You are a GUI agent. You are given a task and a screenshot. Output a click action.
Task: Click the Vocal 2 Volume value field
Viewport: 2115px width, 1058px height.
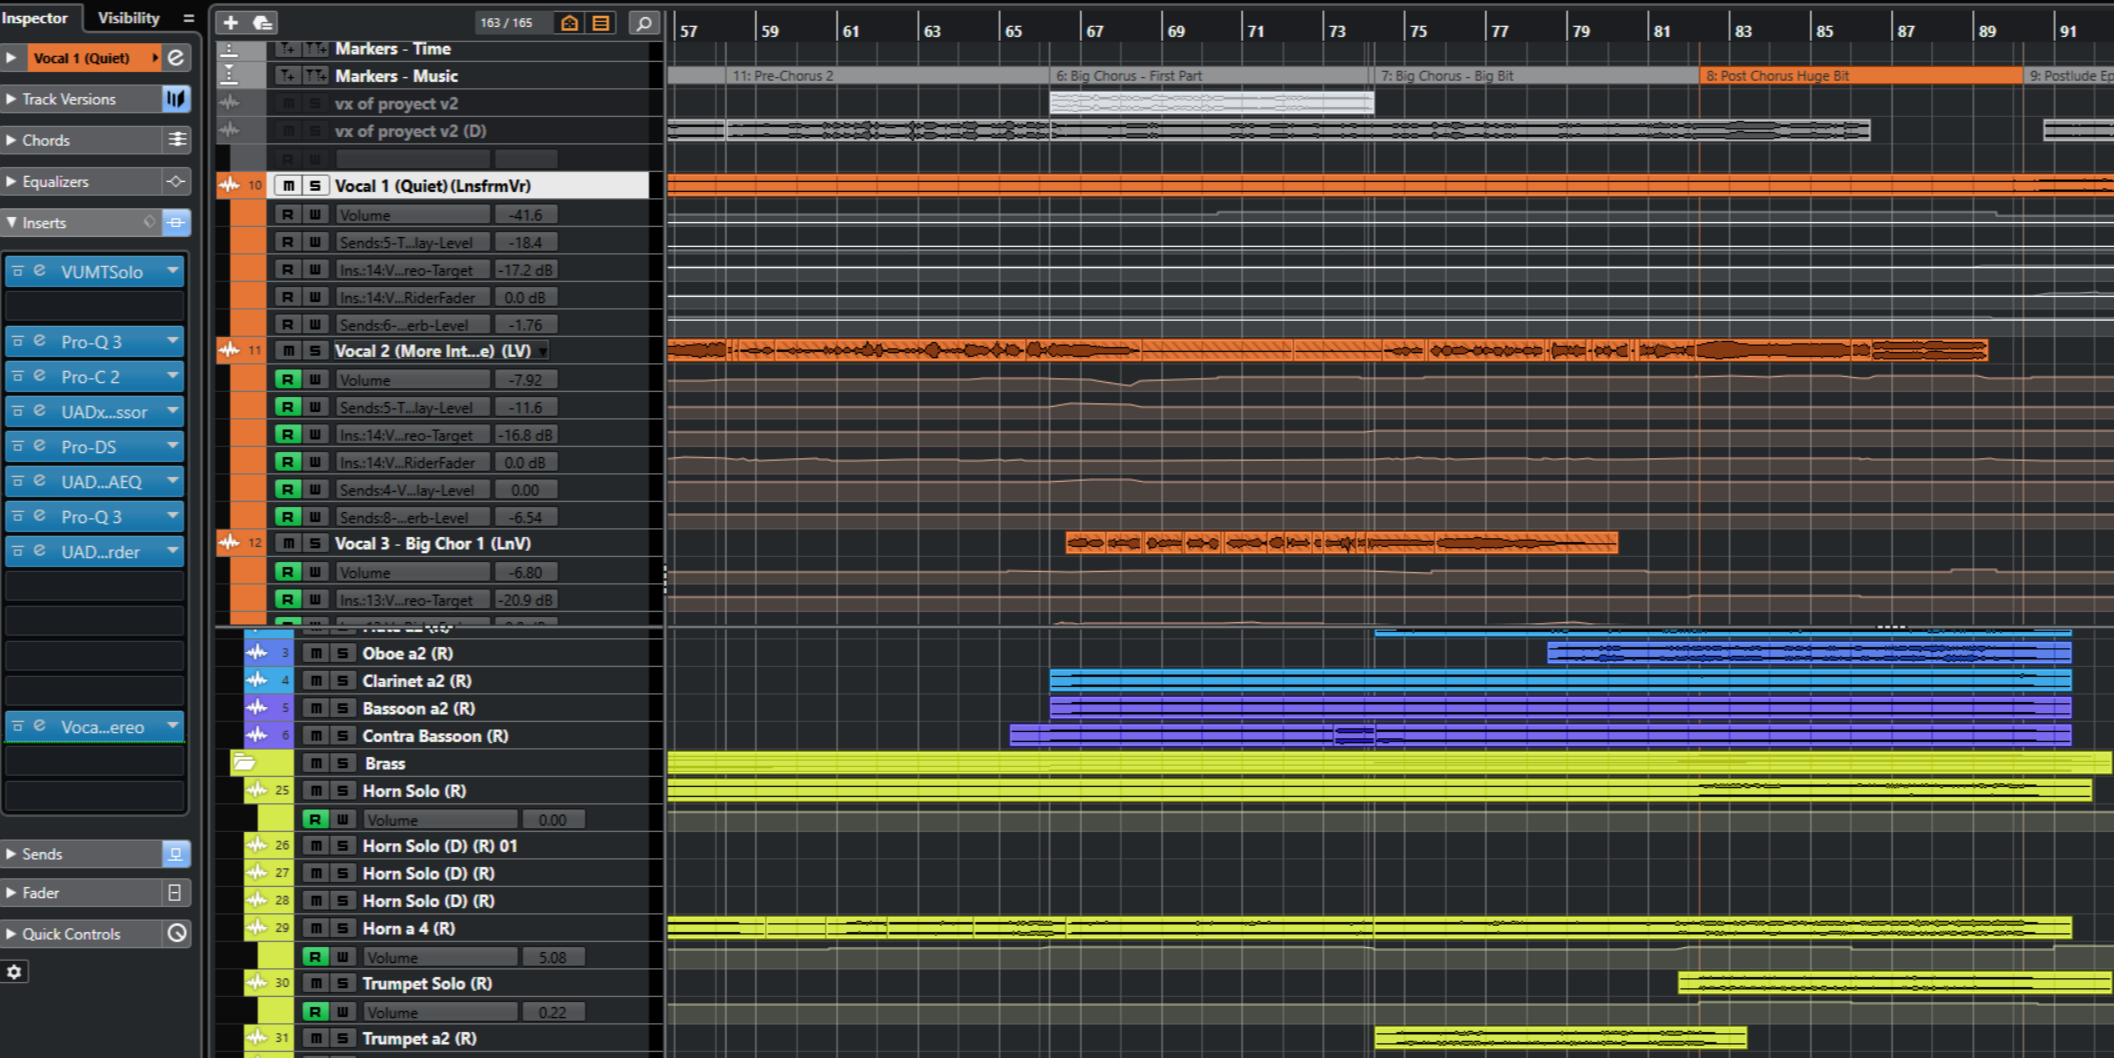coord(525,380)
